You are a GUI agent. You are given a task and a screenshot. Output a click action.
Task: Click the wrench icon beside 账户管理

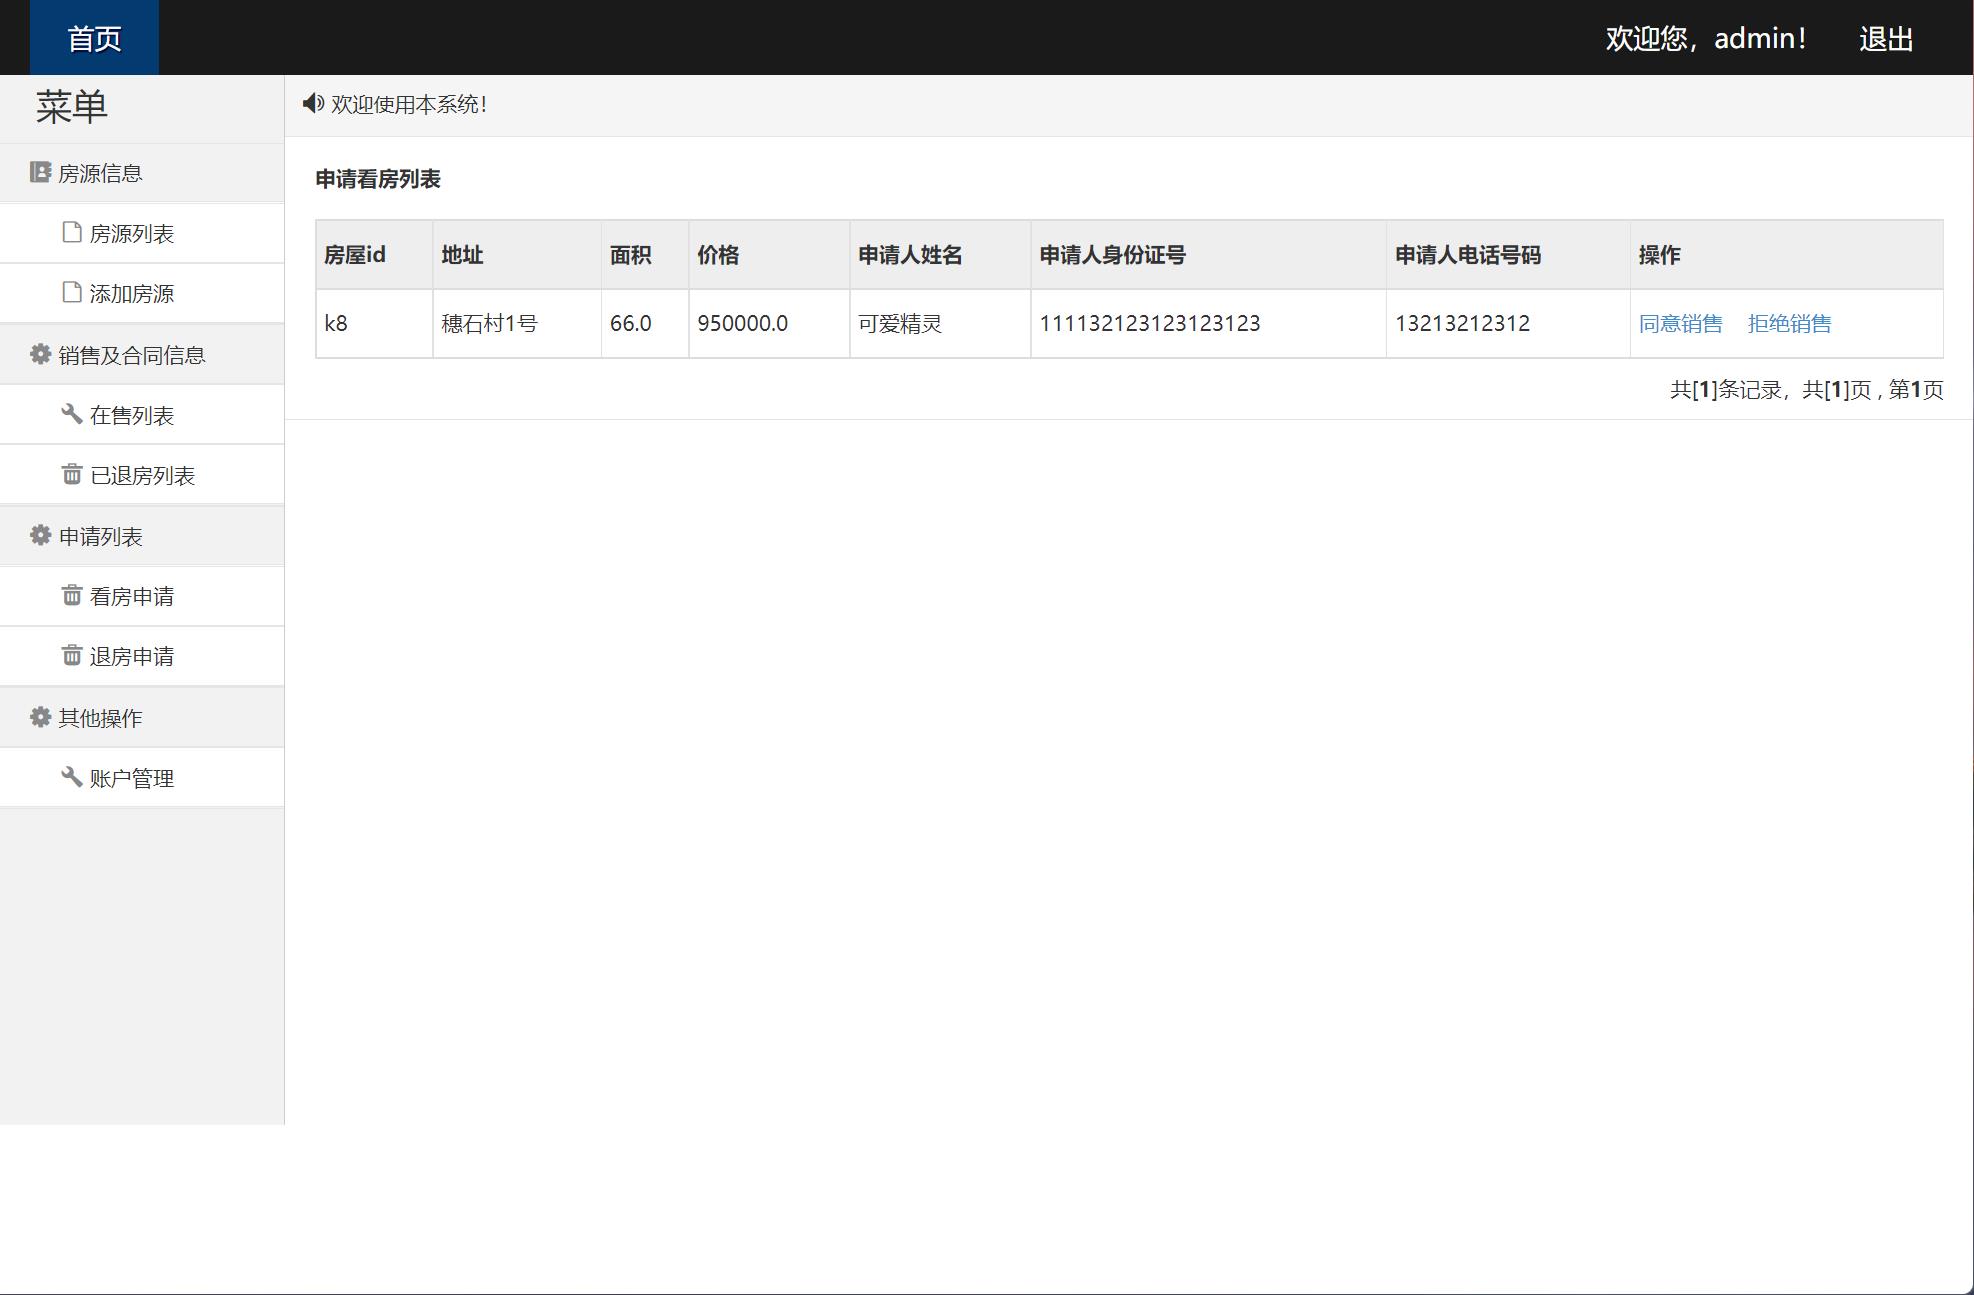[71, 778]
